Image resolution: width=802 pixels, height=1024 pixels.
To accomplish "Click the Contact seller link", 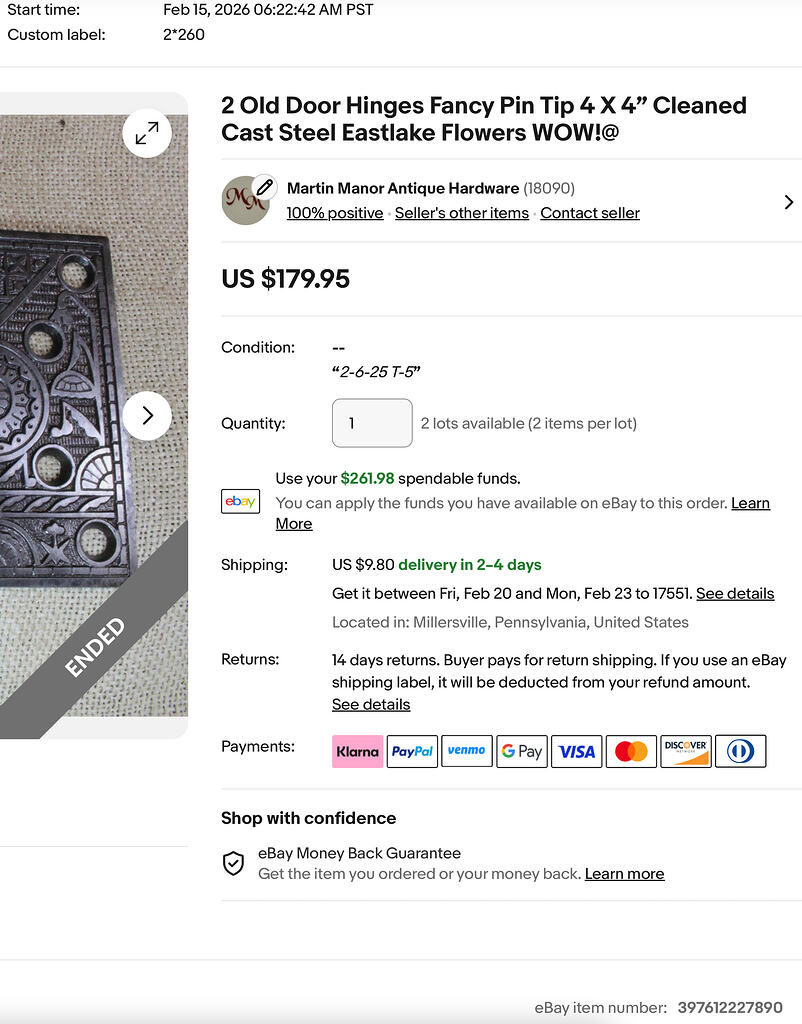I will click(x=590, y=213).
